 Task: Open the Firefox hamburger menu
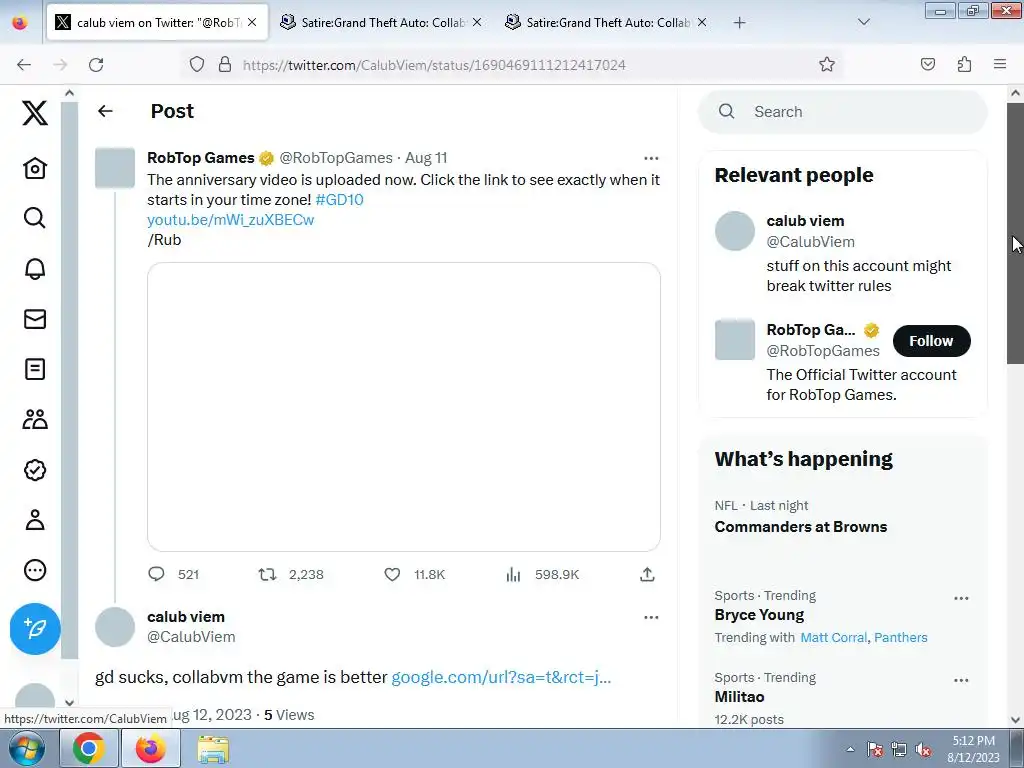click(x=1000, y=64)
